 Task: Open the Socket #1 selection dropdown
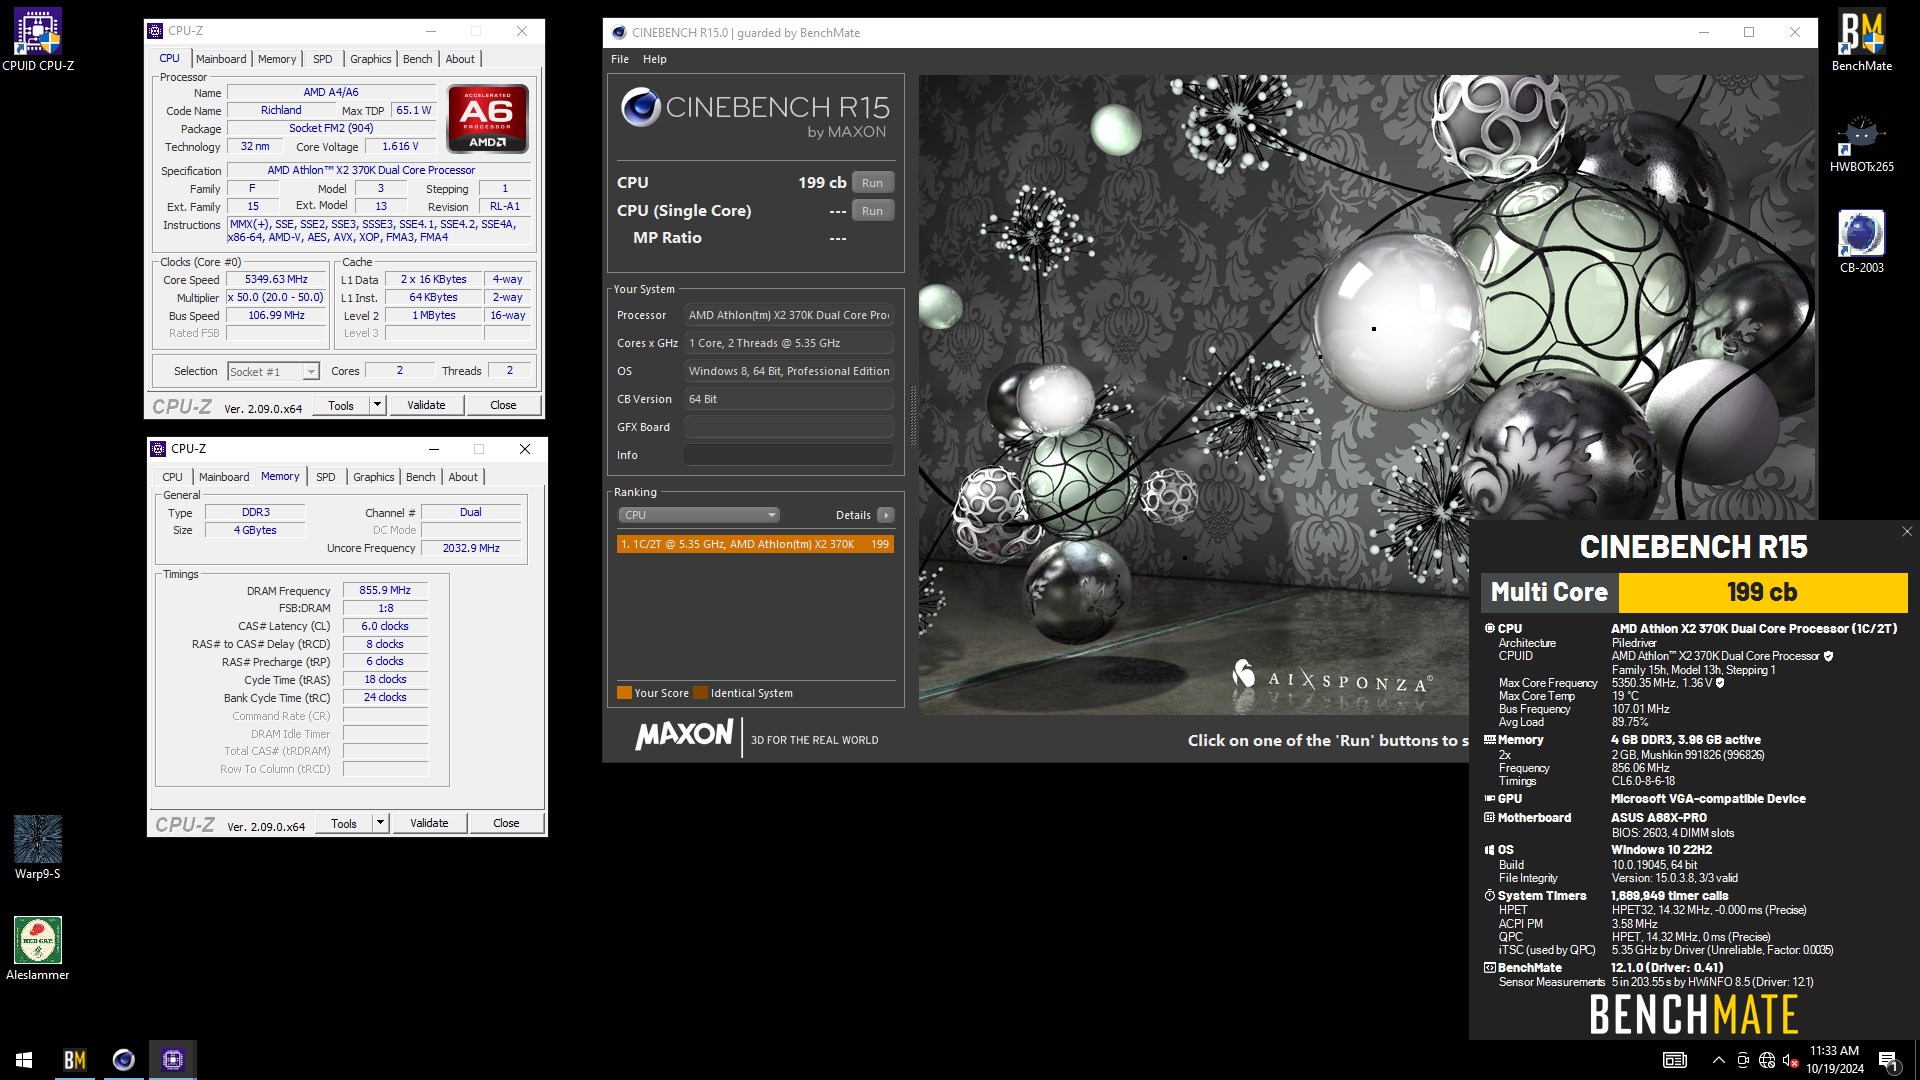pos(273,372)
